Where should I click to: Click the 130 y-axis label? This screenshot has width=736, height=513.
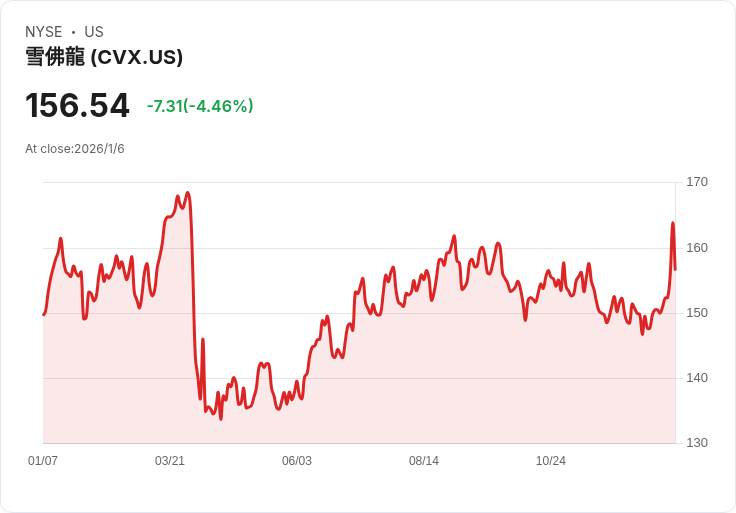(x=697, y=443)
